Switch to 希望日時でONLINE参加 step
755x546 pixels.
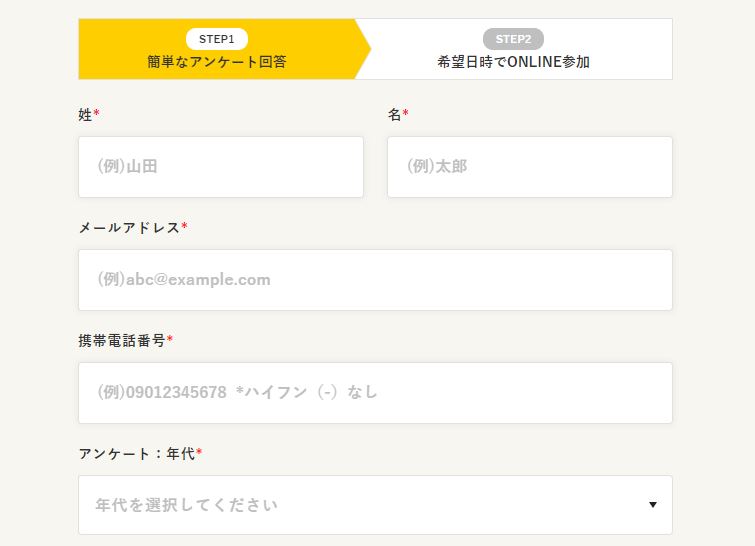point(513,62)
